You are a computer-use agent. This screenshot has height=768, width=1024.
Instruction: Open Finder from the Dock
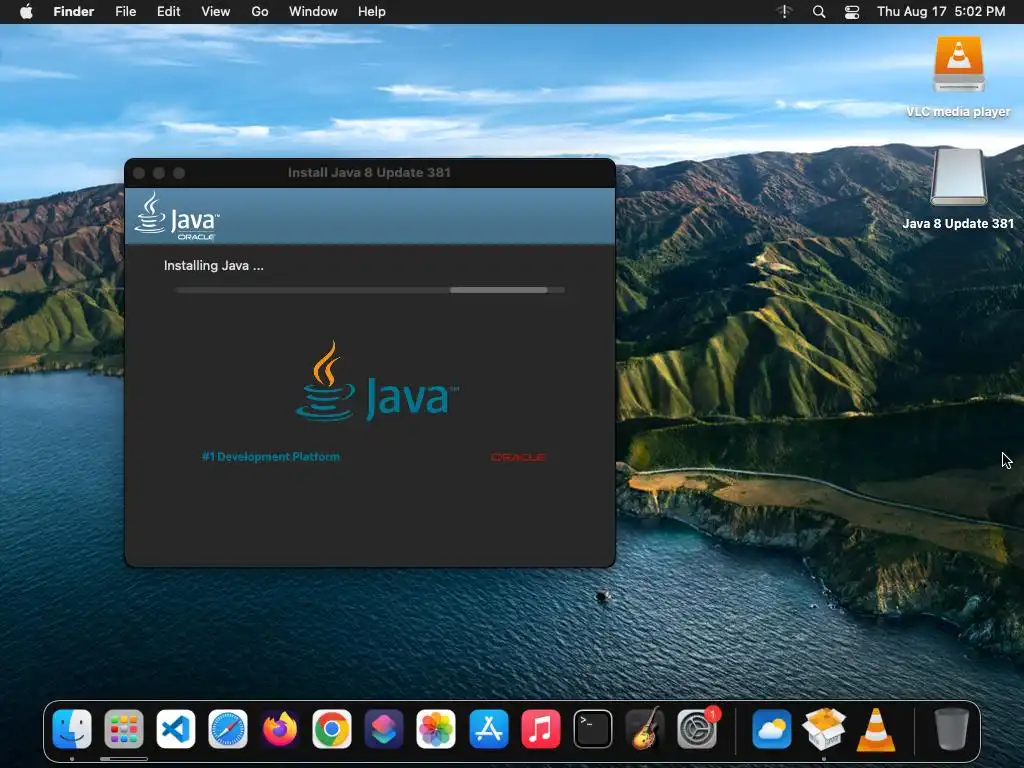72,729
